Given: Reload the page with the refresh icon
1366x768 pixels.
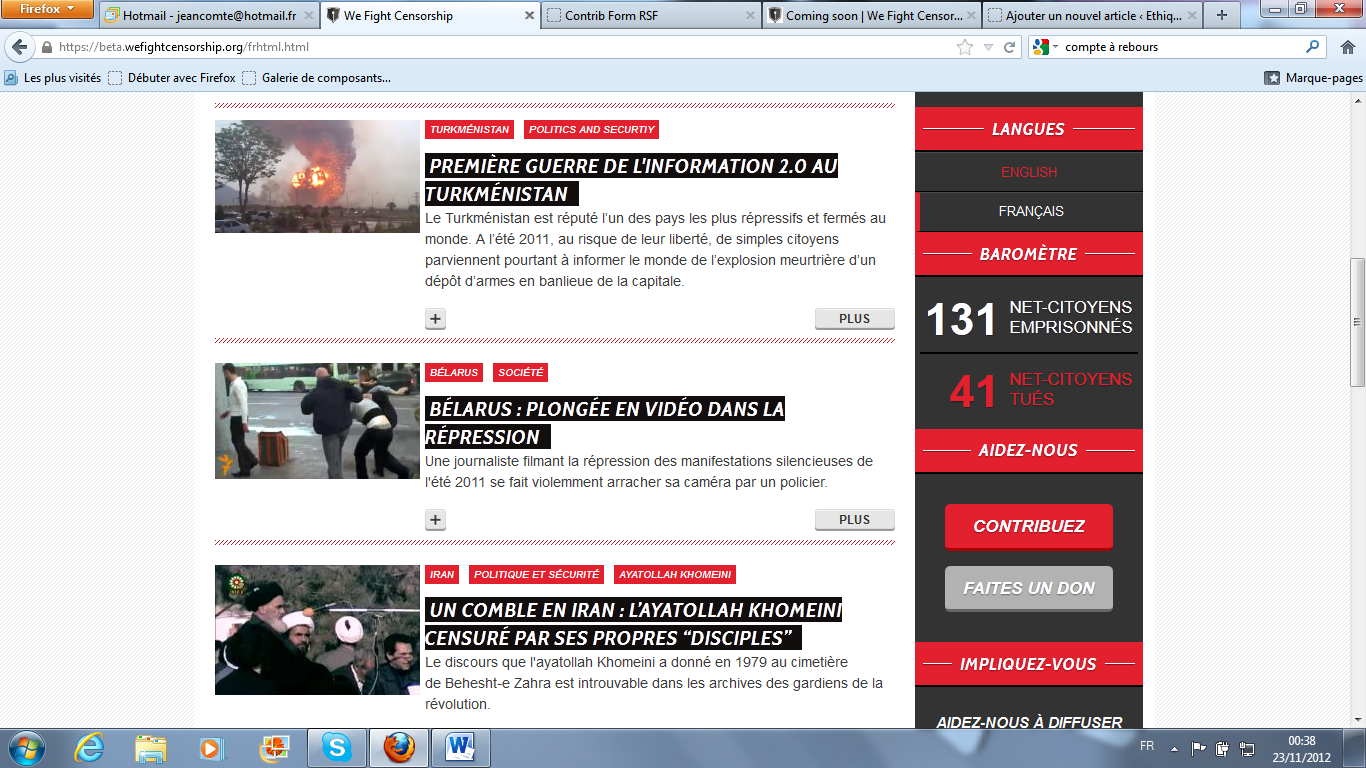Looking at the screenshot, I should pyautogui.click(x=1010, y=47).
